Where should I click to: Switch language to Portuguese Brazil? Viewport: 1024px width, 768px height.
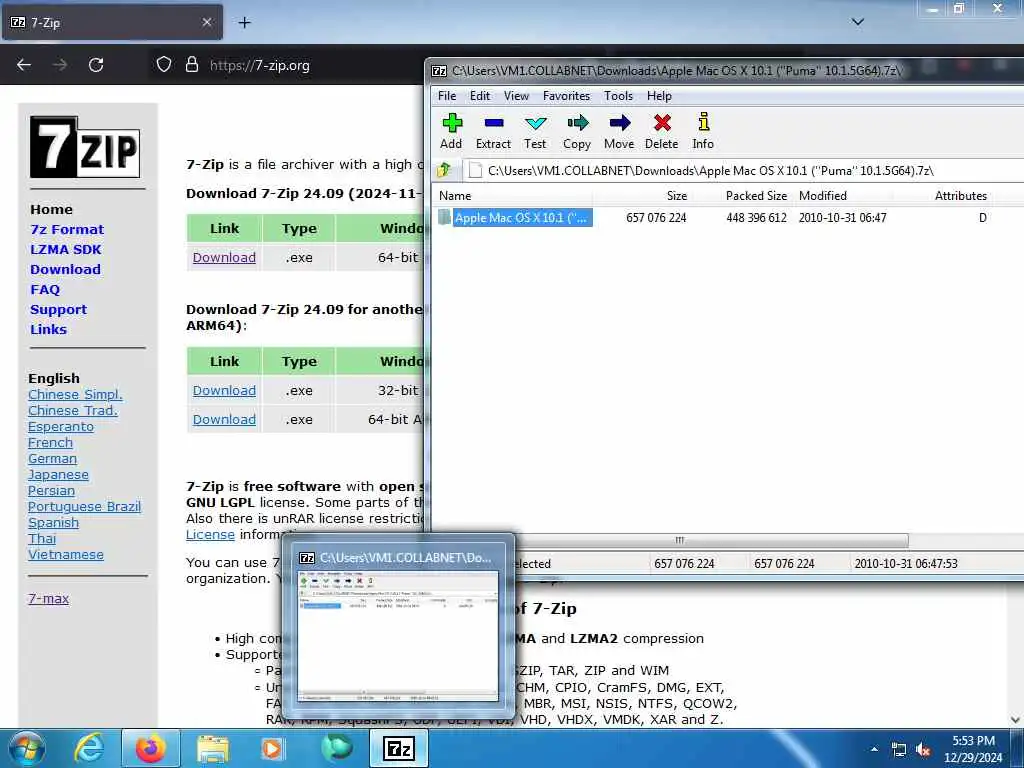[x=84, y=507]
